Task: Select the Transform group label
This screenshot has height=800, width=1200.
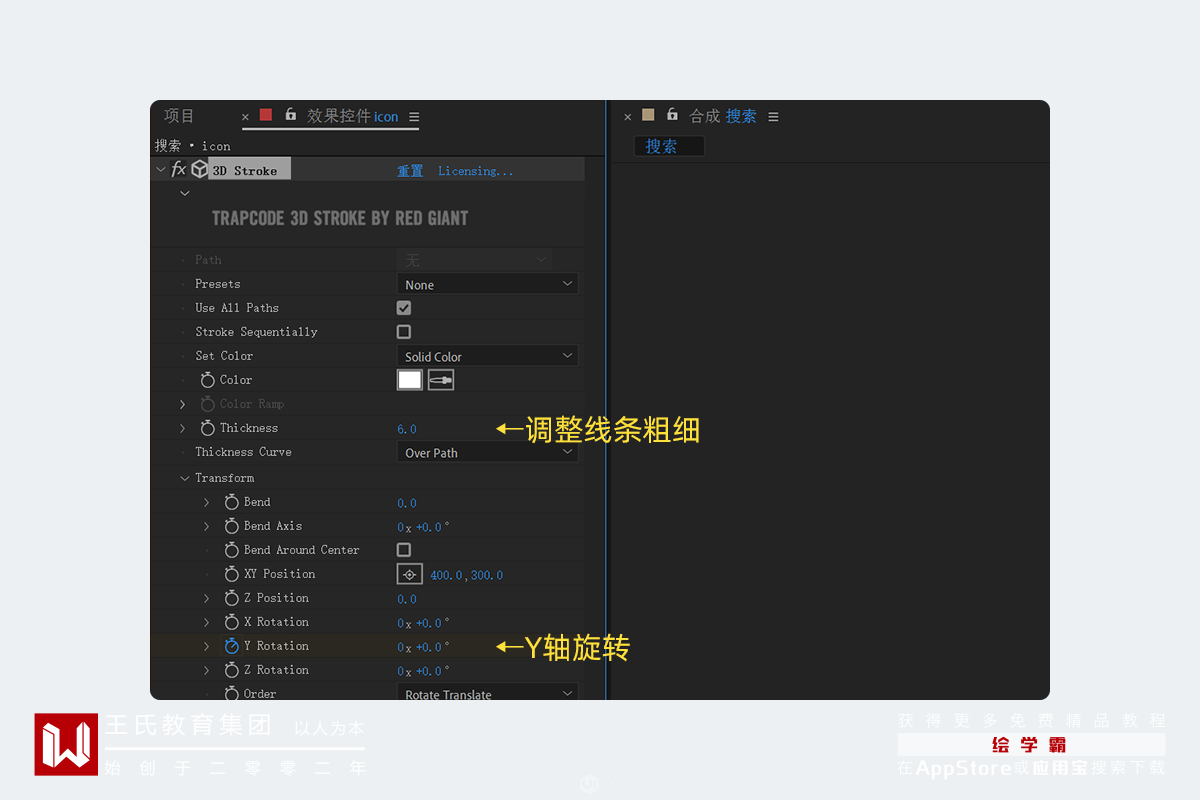Action: 225,478
